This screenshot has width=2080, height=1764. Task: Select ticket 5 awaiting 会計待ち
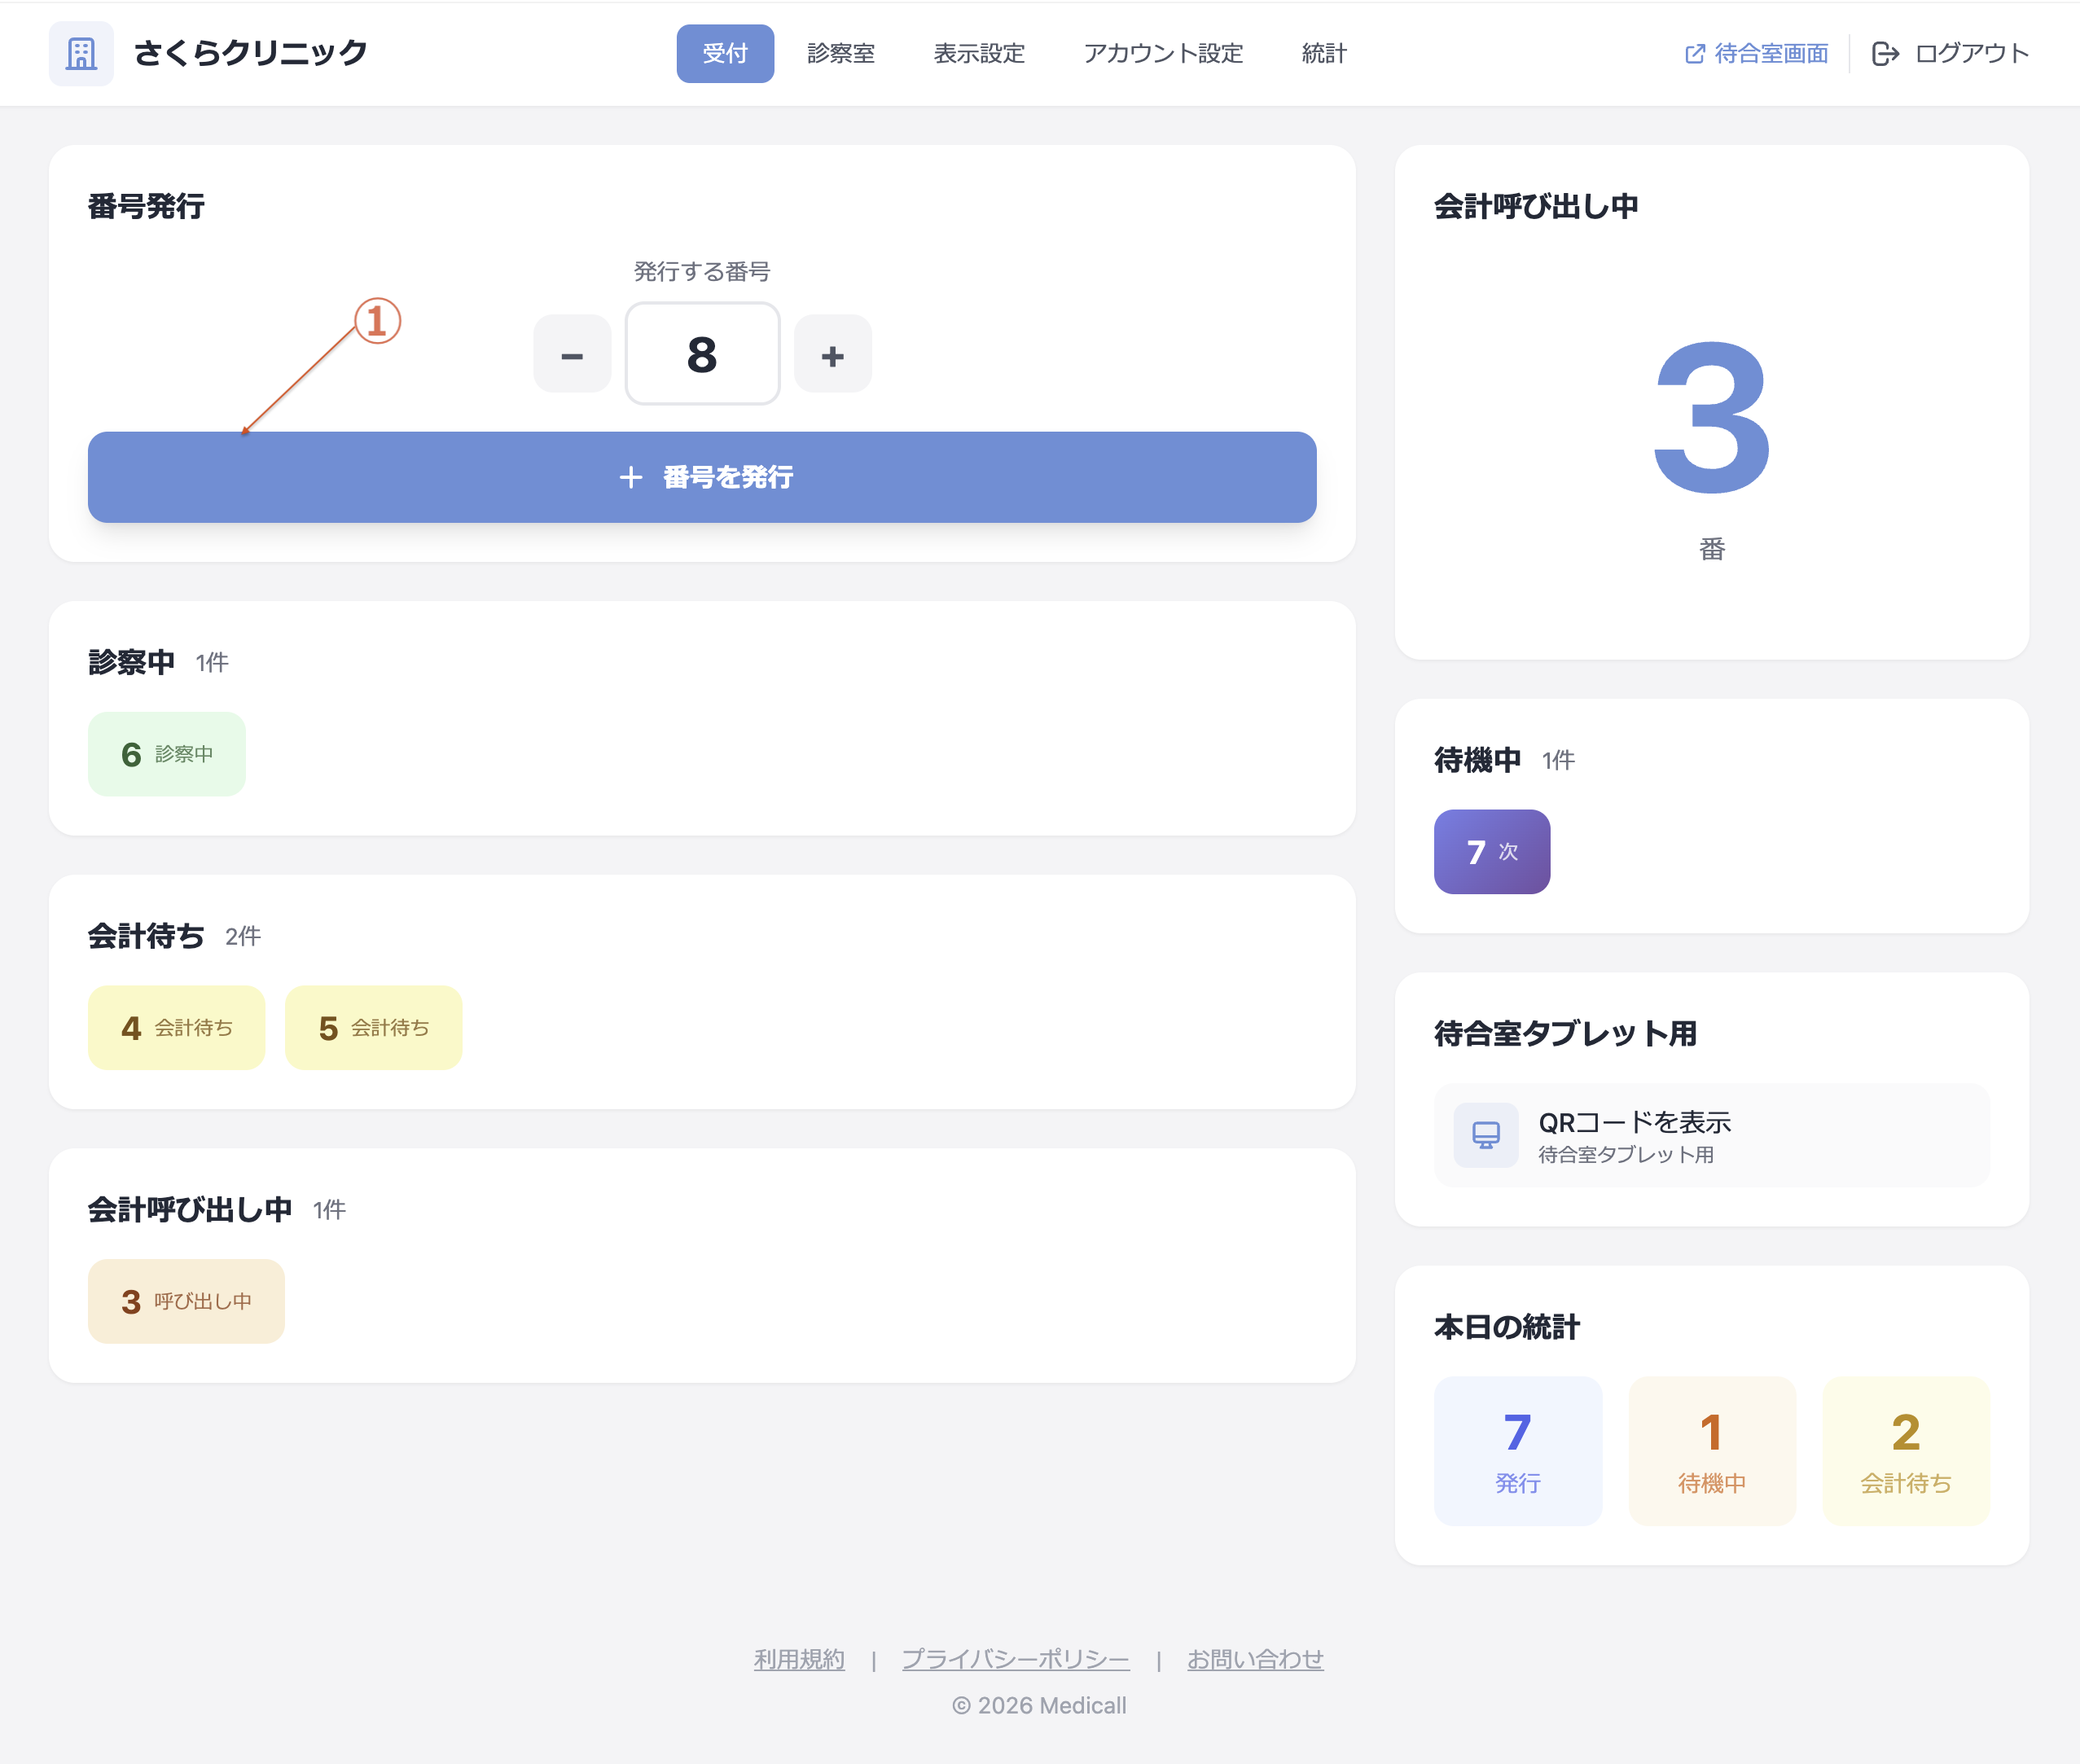click(x=373, y=1028)
